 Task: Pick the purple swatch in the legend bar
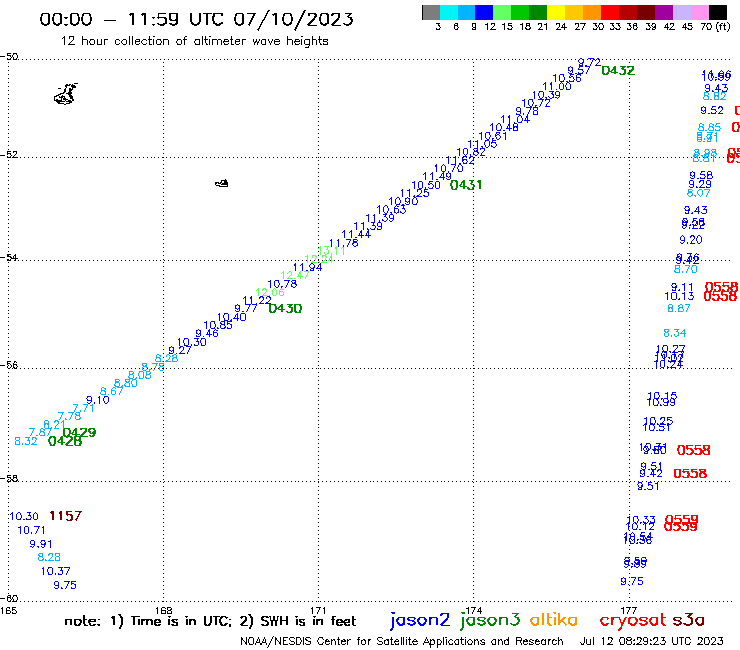(664, 12)
